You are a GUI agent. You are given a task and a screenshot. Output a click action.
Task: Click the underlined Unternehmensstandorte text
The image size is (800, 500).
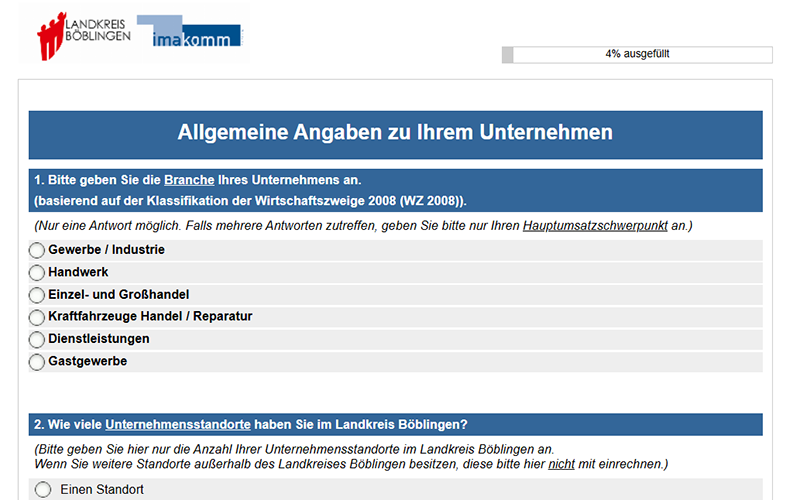pos(177,424)
